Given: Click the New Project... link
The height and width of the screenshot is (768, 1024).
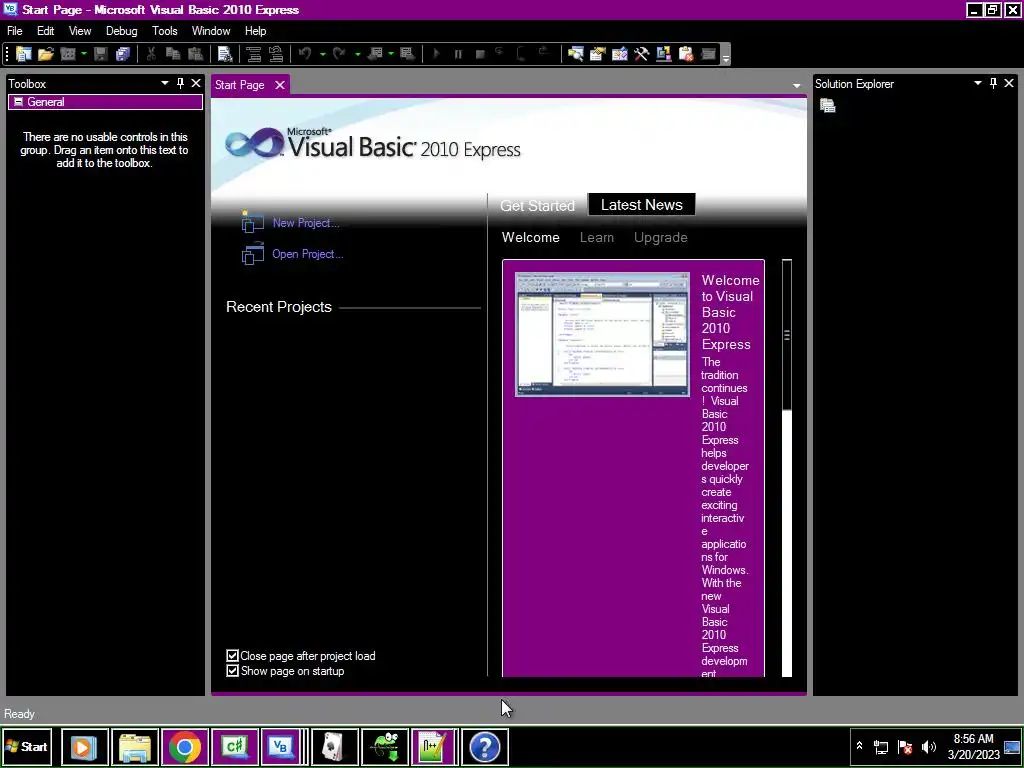Looking at the screenshot, I should click(306, 223).
